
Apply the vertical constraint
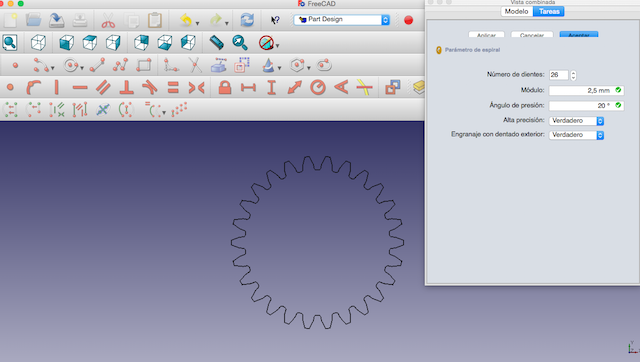tap(57, 87)
